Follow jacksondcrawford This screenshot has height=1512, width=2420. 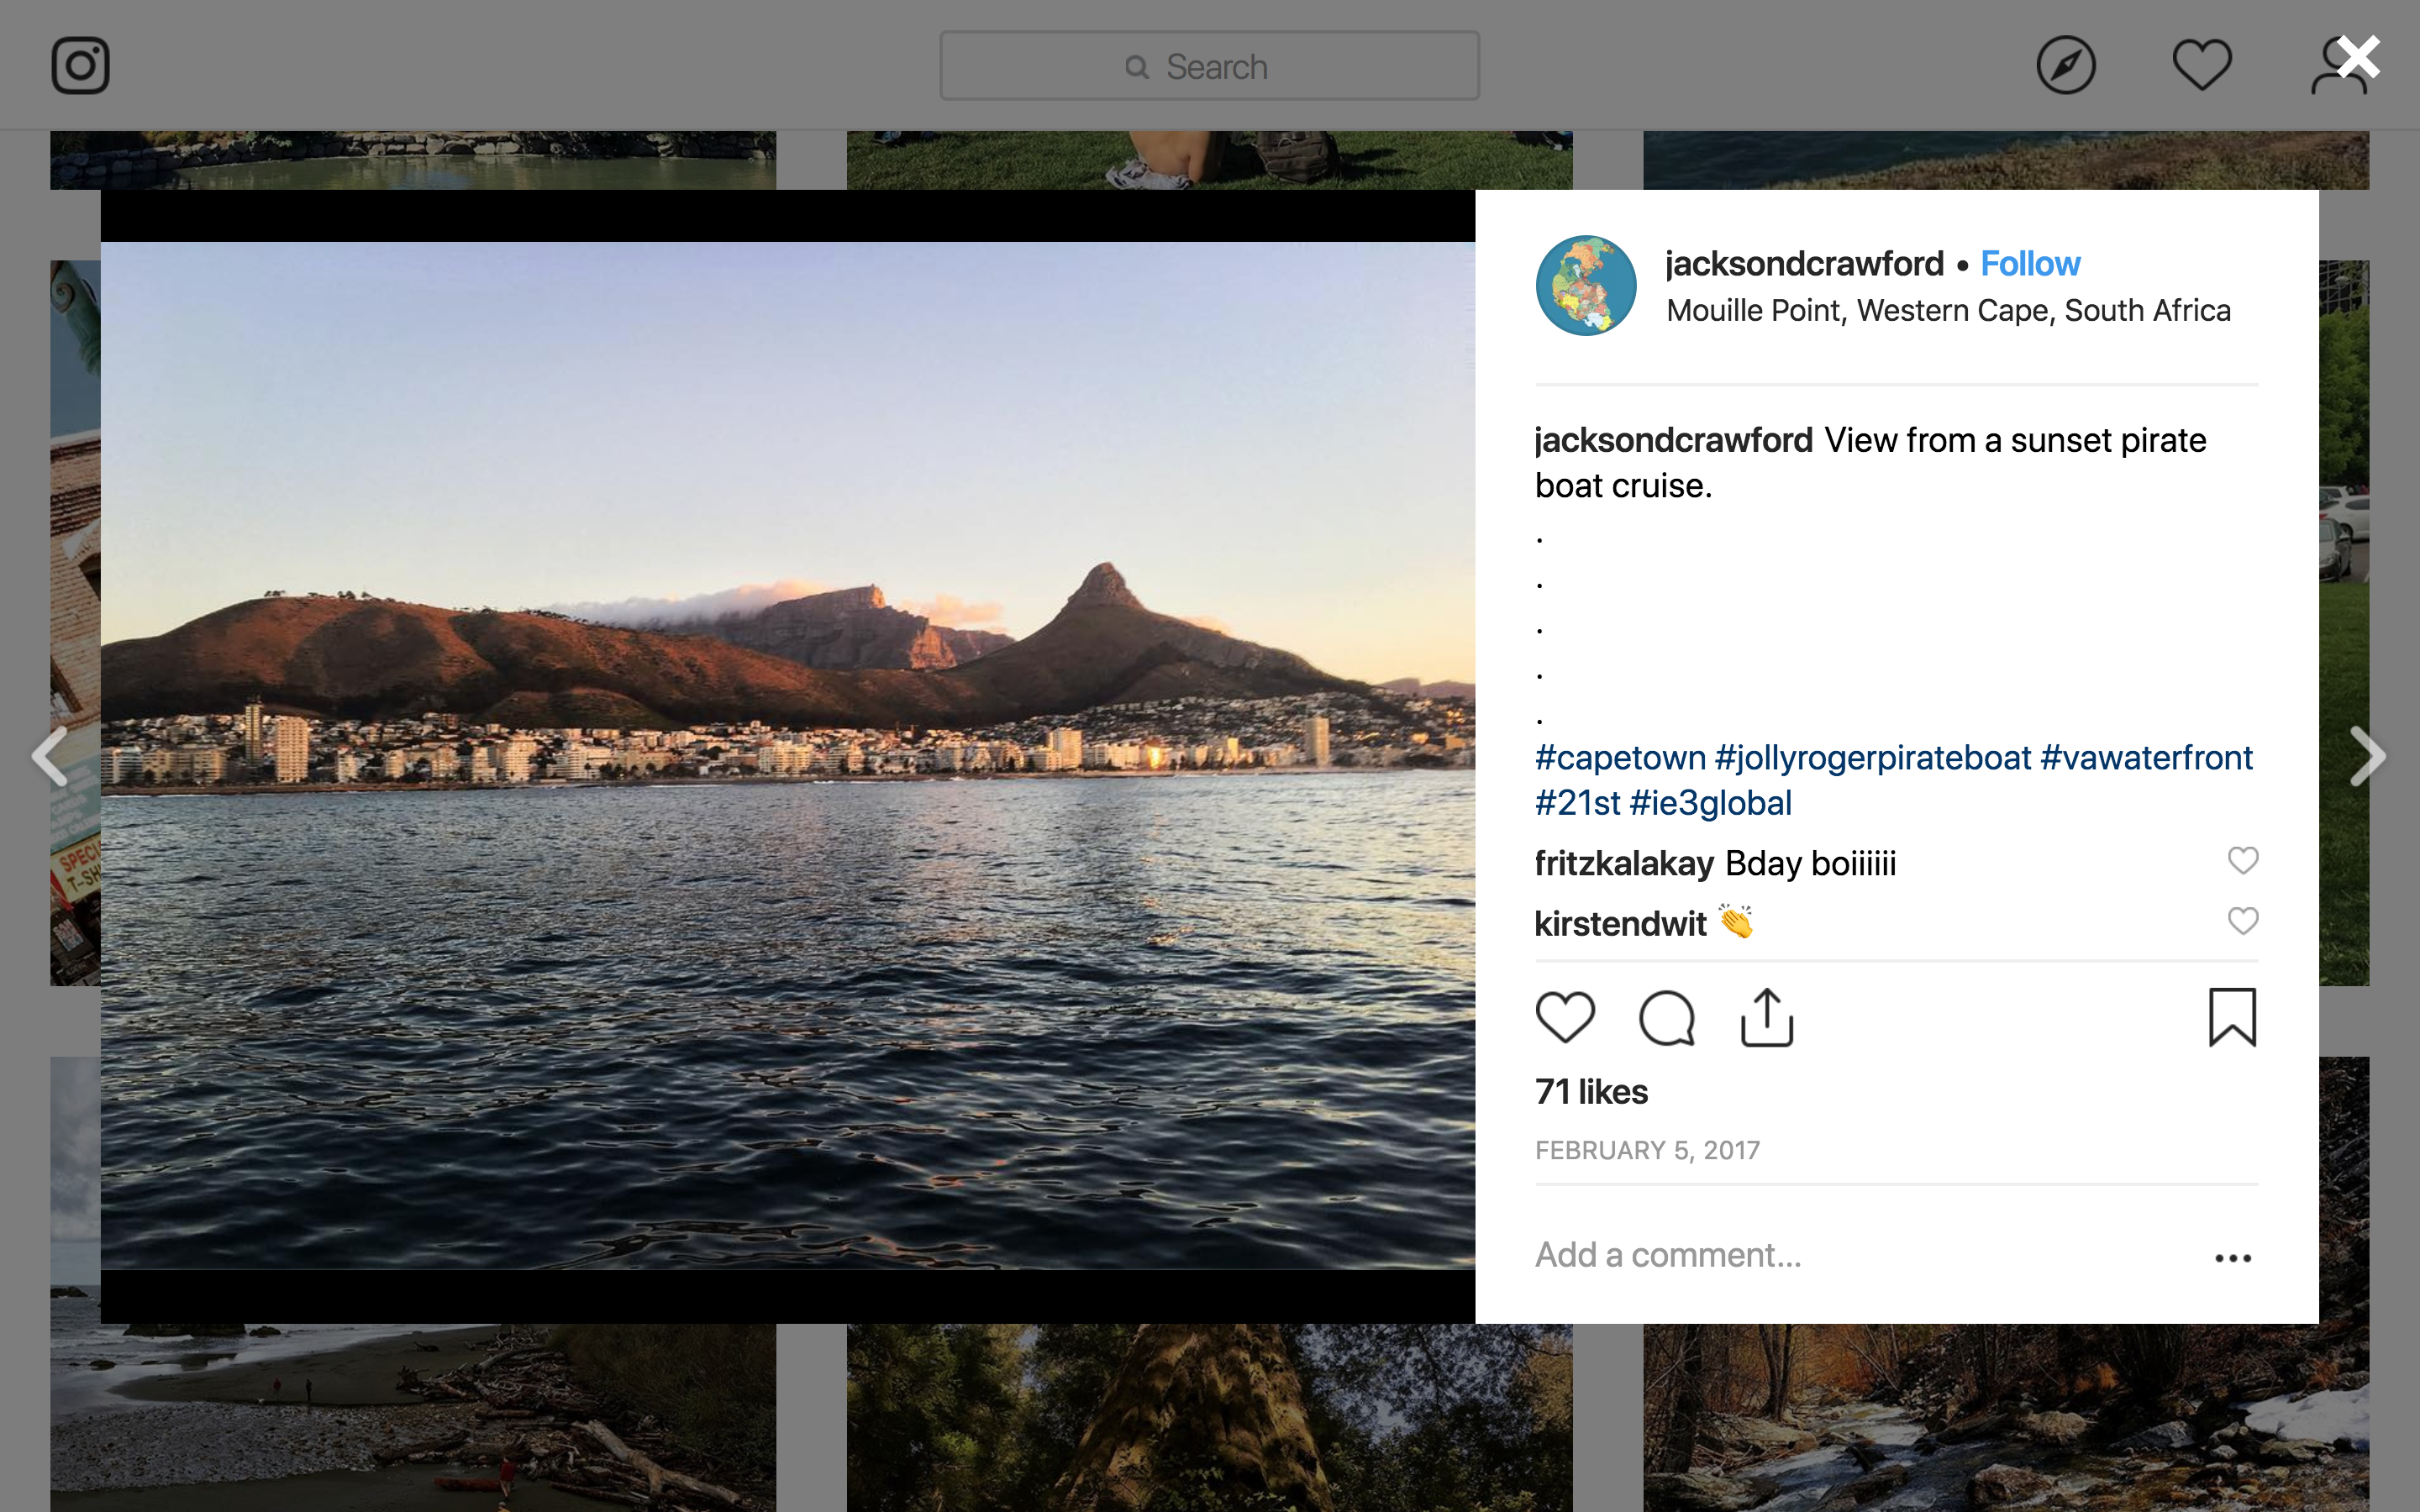click(x=2030, y=264)
